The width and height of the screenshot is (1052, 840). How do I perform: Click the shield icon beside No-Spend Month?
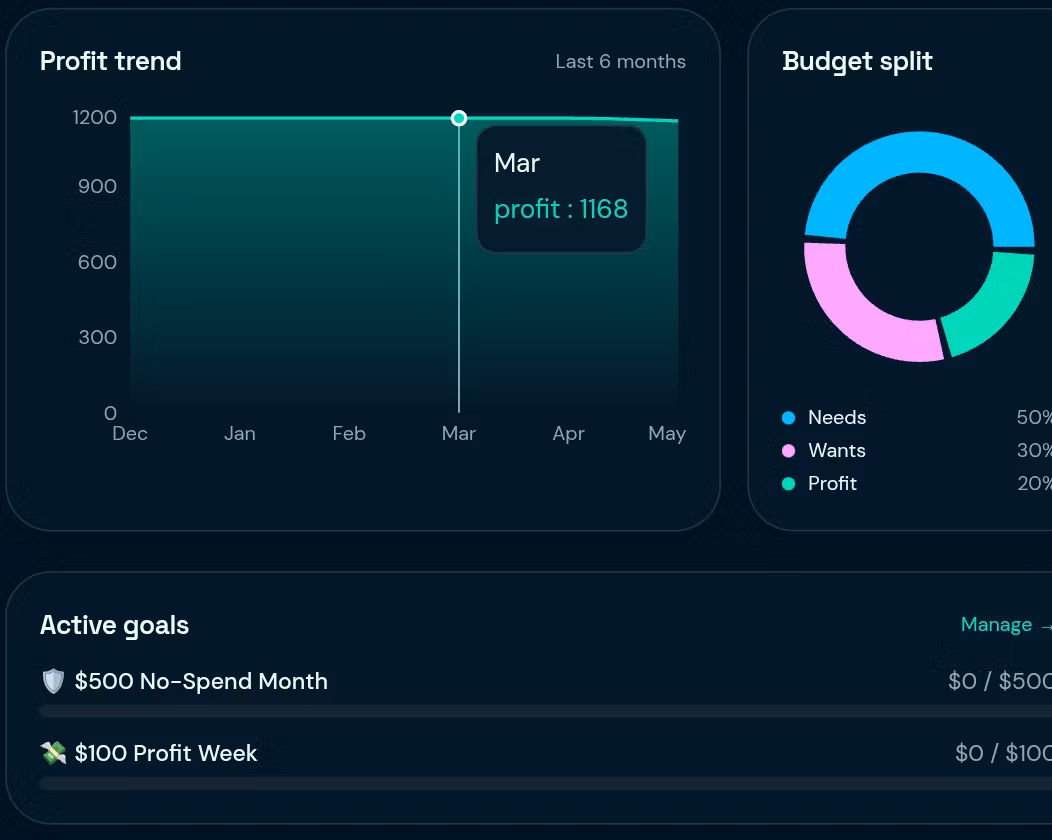(53, 681)
